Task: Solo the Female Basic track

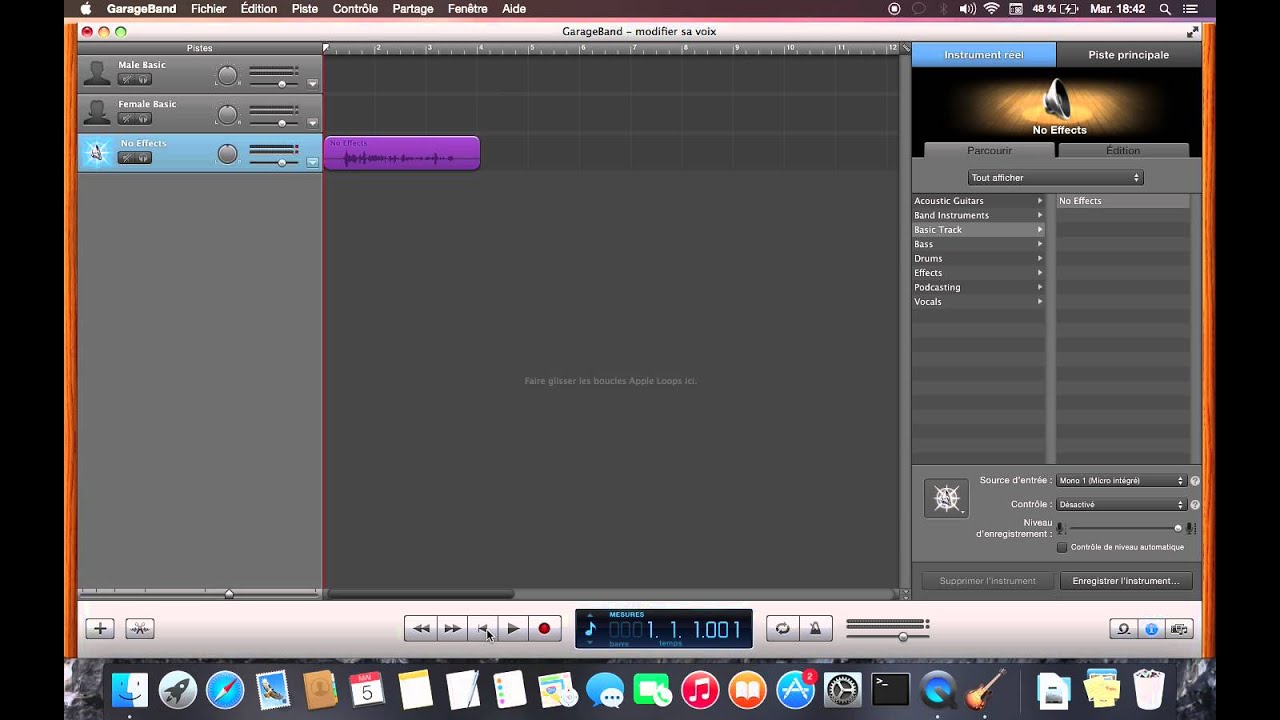Action: [x=144, y=118]
